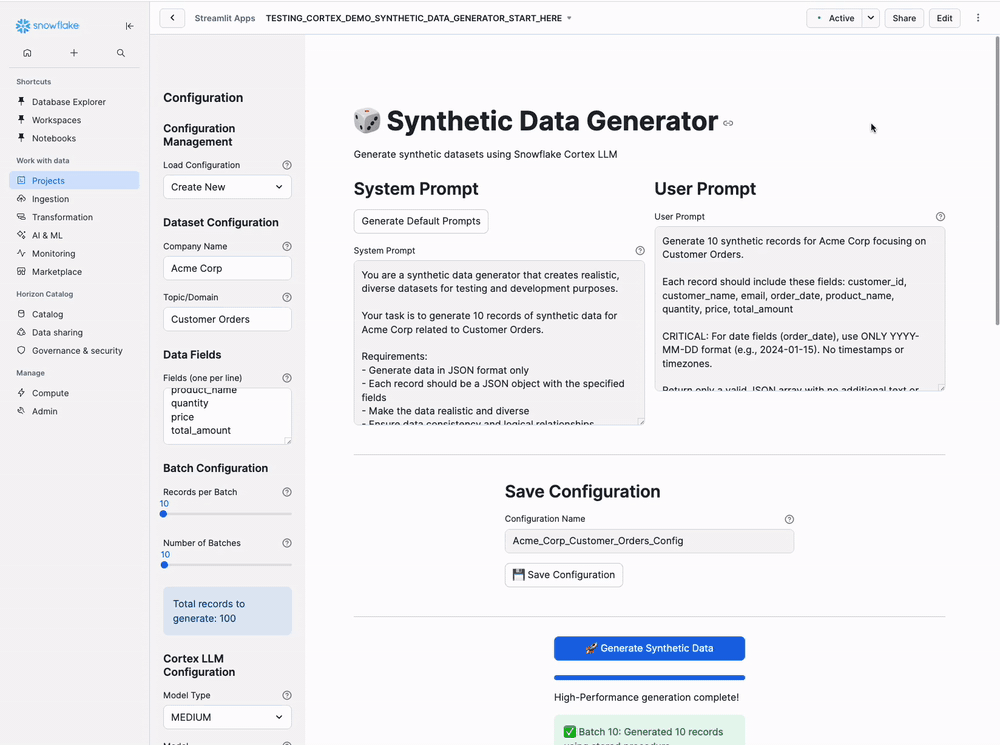
Task: Open the Home icon in the sidebar
Action: tap(26, 52)
